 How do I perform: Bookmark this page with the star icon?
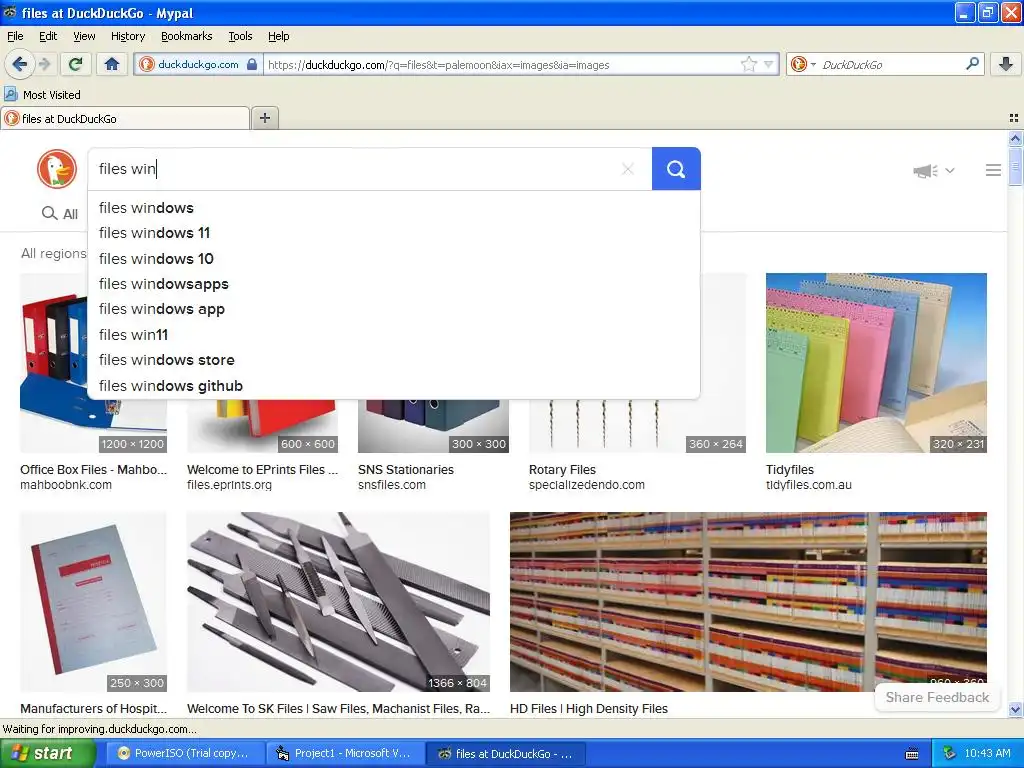point(749,64)
